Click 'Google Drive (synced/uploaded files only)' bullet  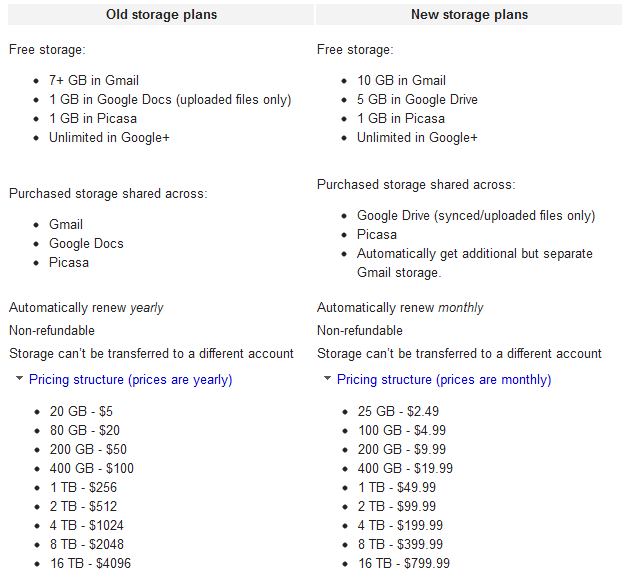click(x=475, y=215)
